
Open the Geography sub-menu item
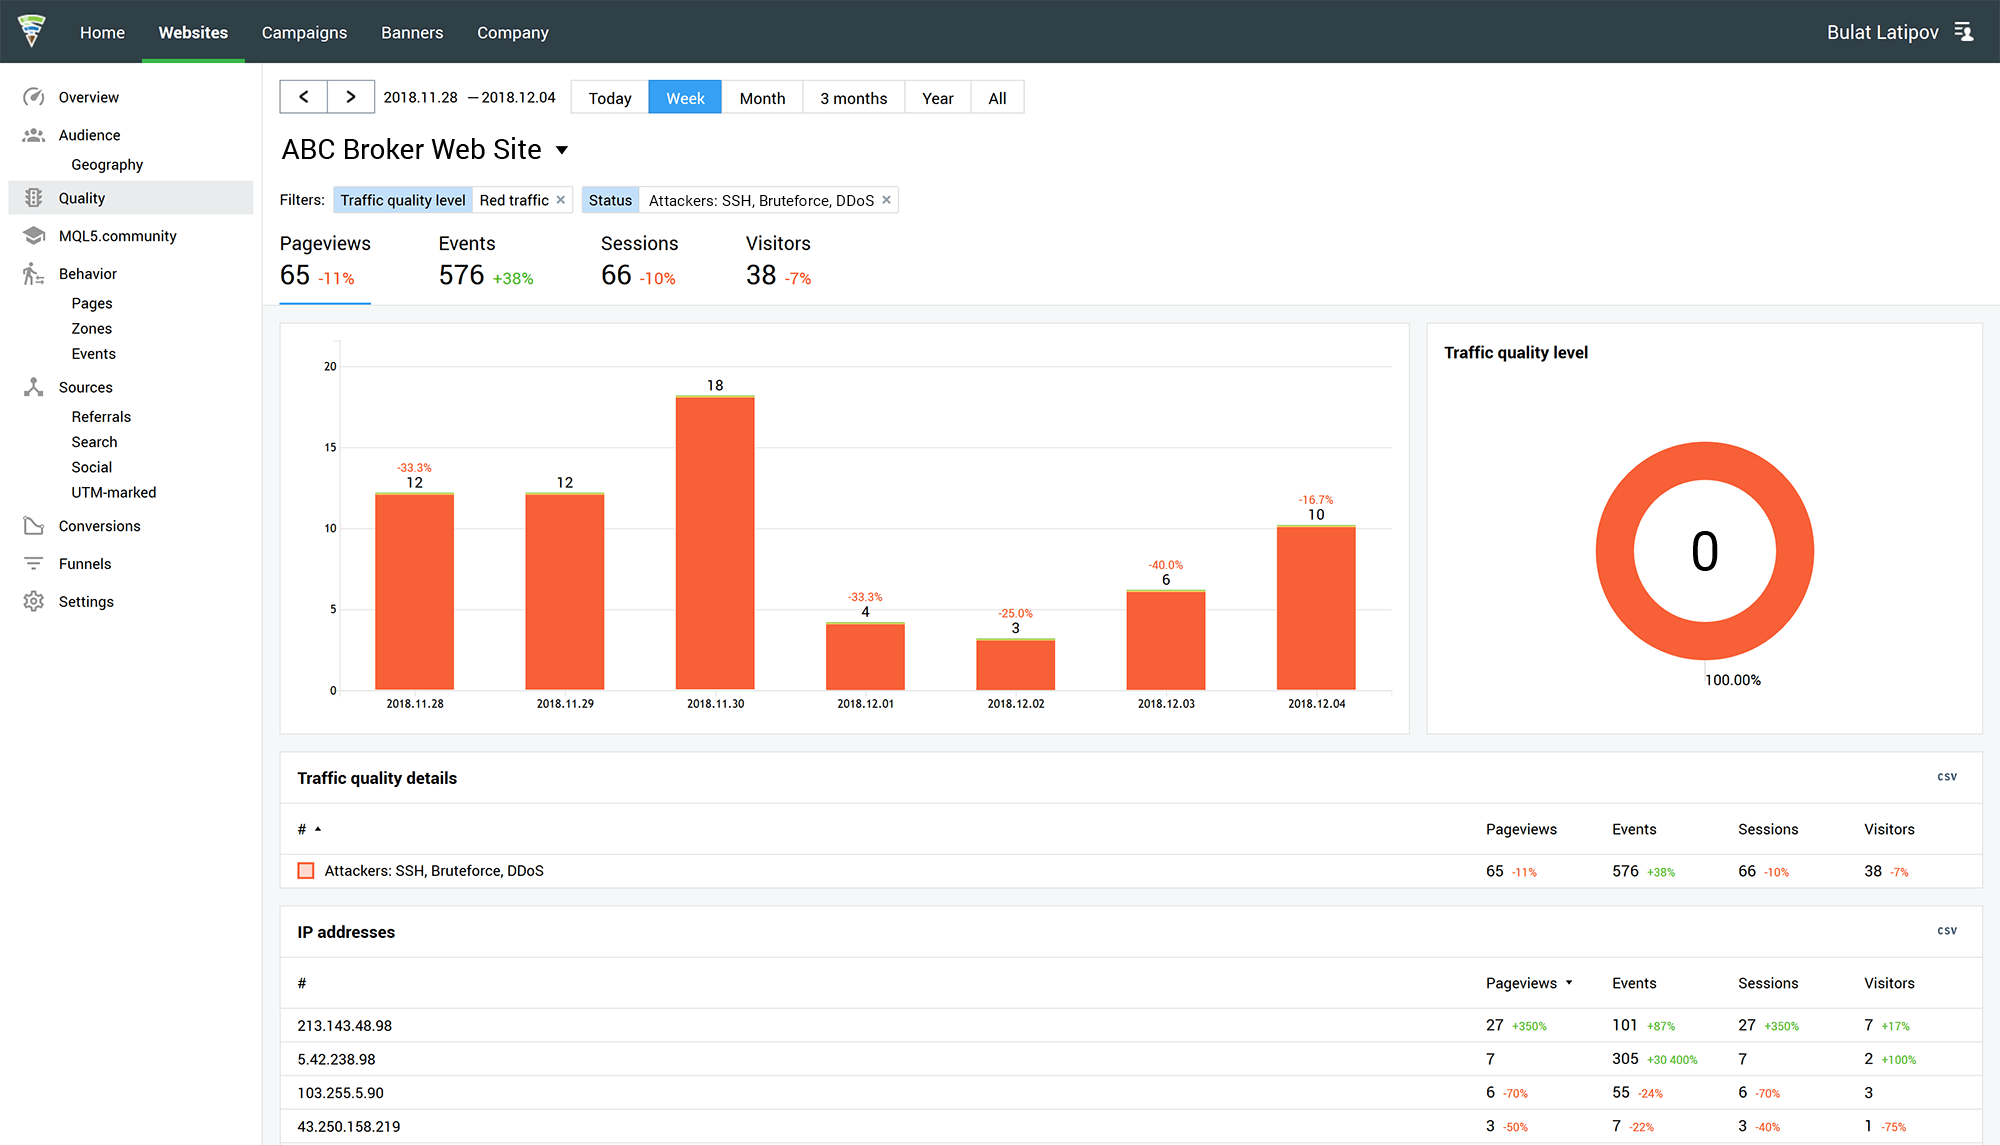107,163
